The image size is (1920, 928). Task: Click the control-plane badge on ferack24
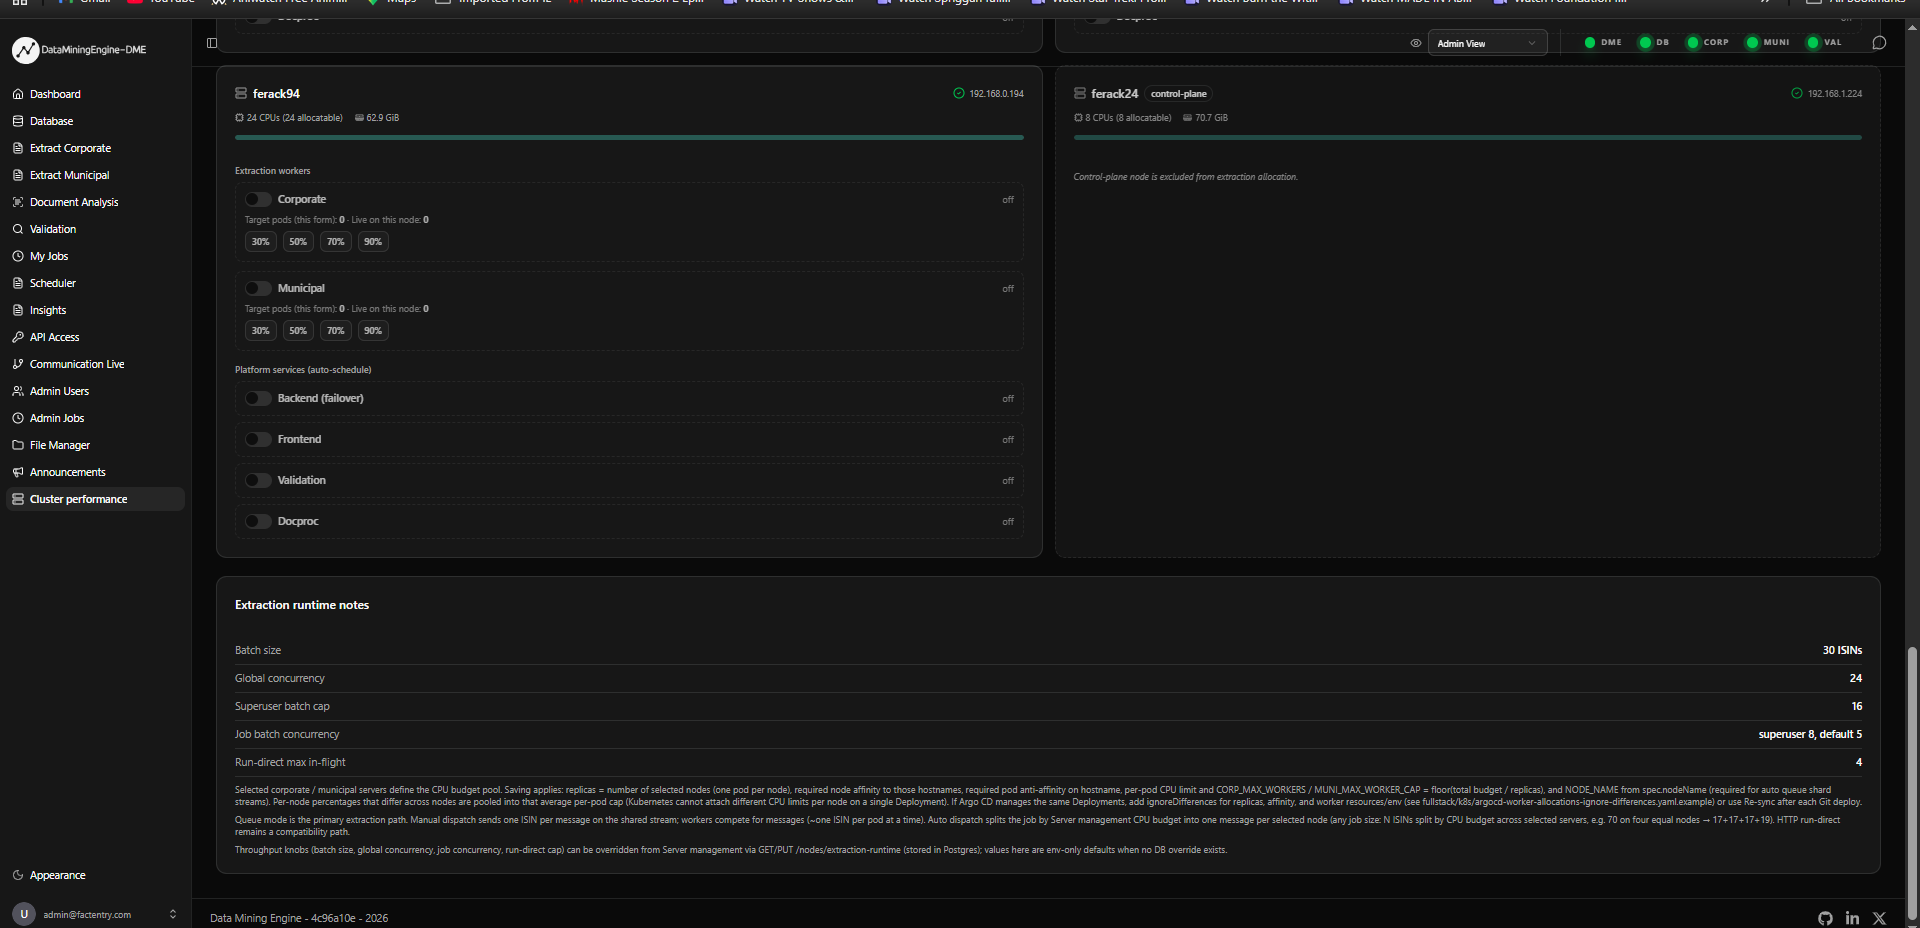(1179, 94)
